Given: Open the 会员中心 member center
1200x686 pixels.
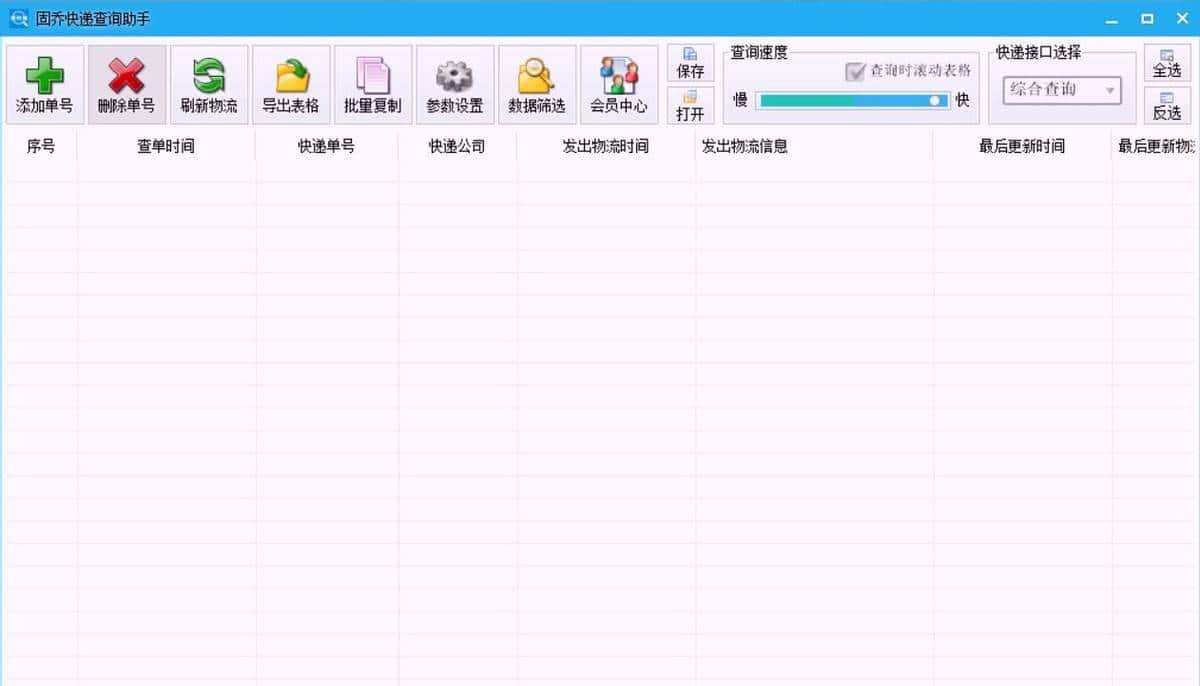Looking at the screenshot, I should point(619,84).
